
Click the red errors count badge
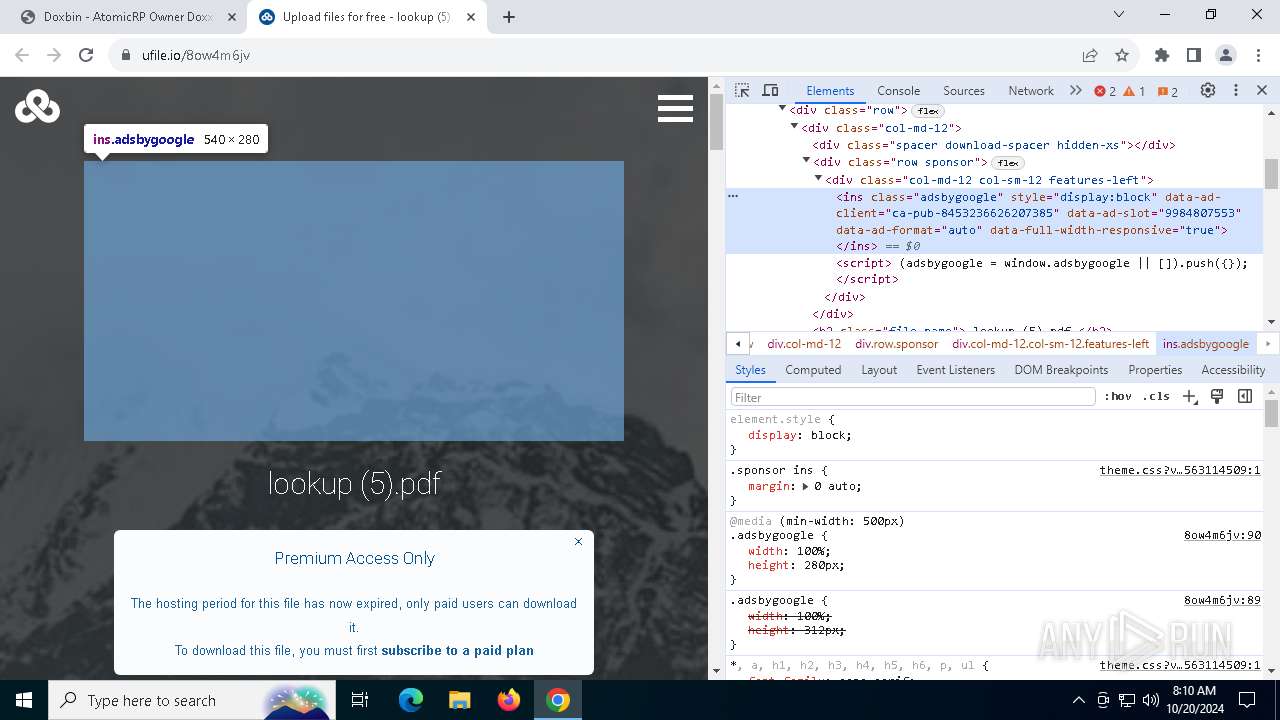pos(1105,91)
